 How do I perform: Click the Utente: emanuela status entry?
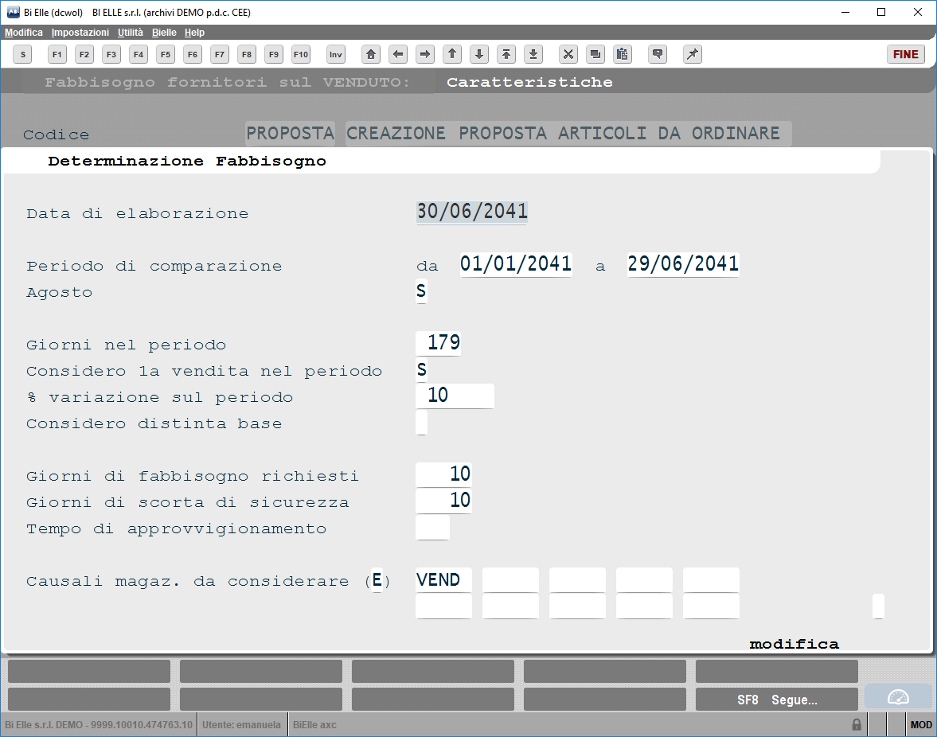click(x=241, y=724)
